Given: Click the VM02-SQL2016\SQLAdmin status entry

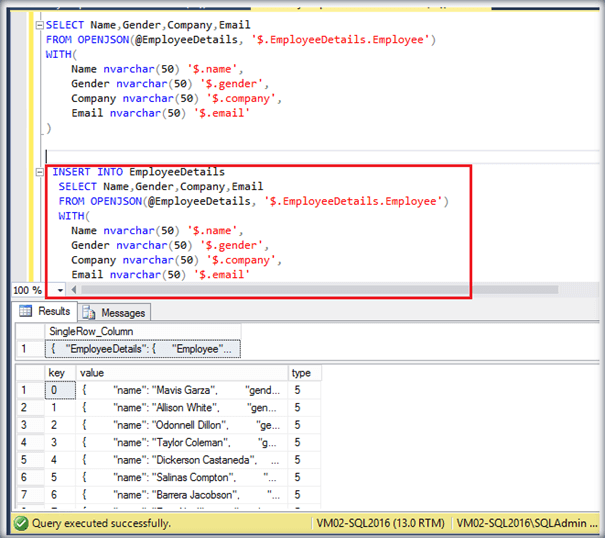Looking at the screenshot, I should coord(526,523).
